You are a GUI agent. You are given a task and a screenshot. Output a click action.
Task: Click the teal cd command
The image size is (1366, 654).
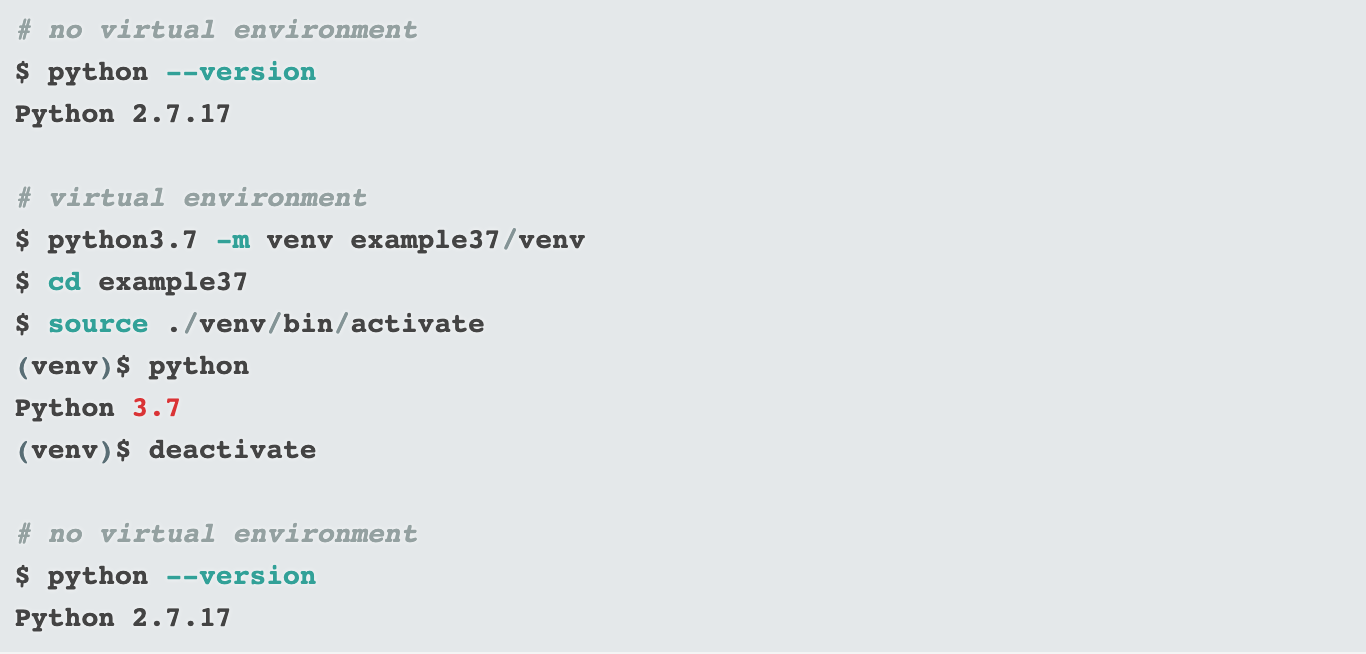pos(65,282)
